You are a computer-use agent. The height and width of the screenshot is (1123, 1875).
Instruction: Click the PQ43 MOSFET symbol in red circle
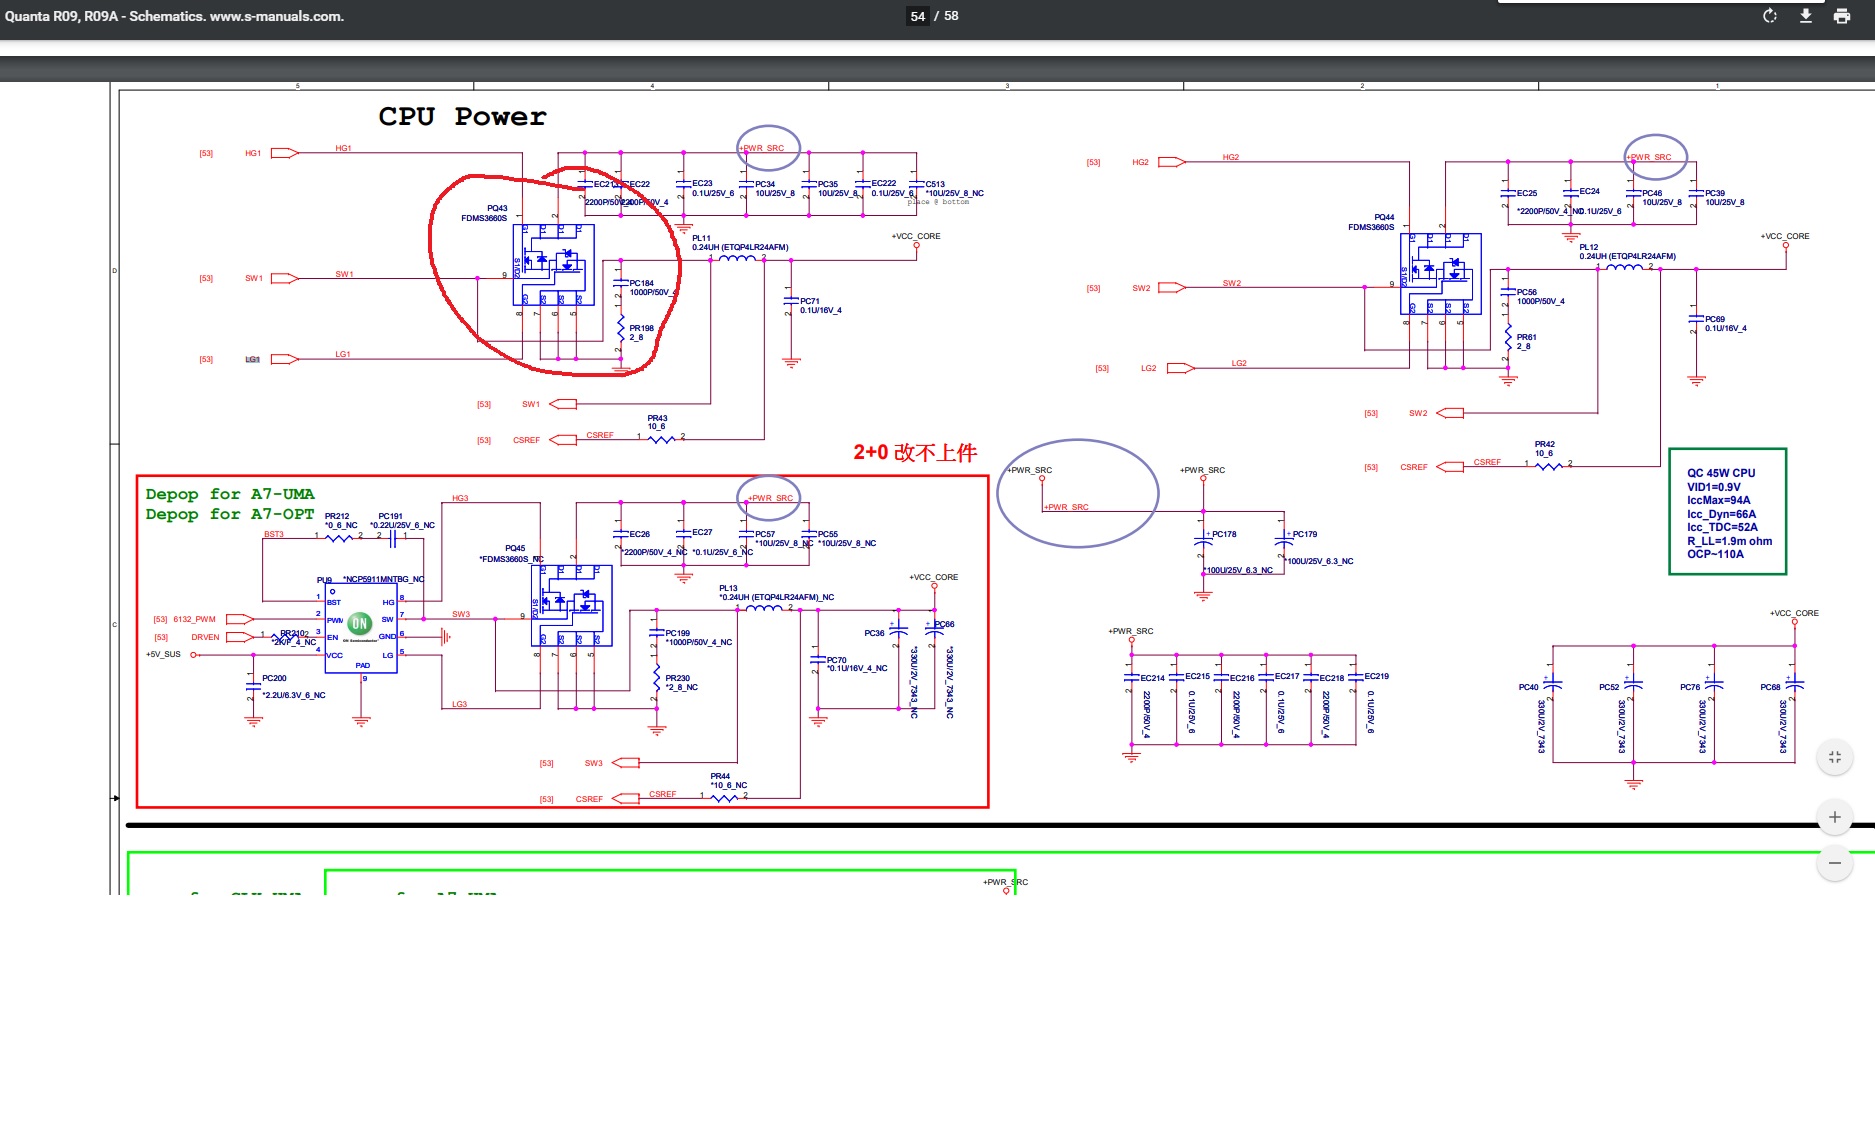point(553,264)
